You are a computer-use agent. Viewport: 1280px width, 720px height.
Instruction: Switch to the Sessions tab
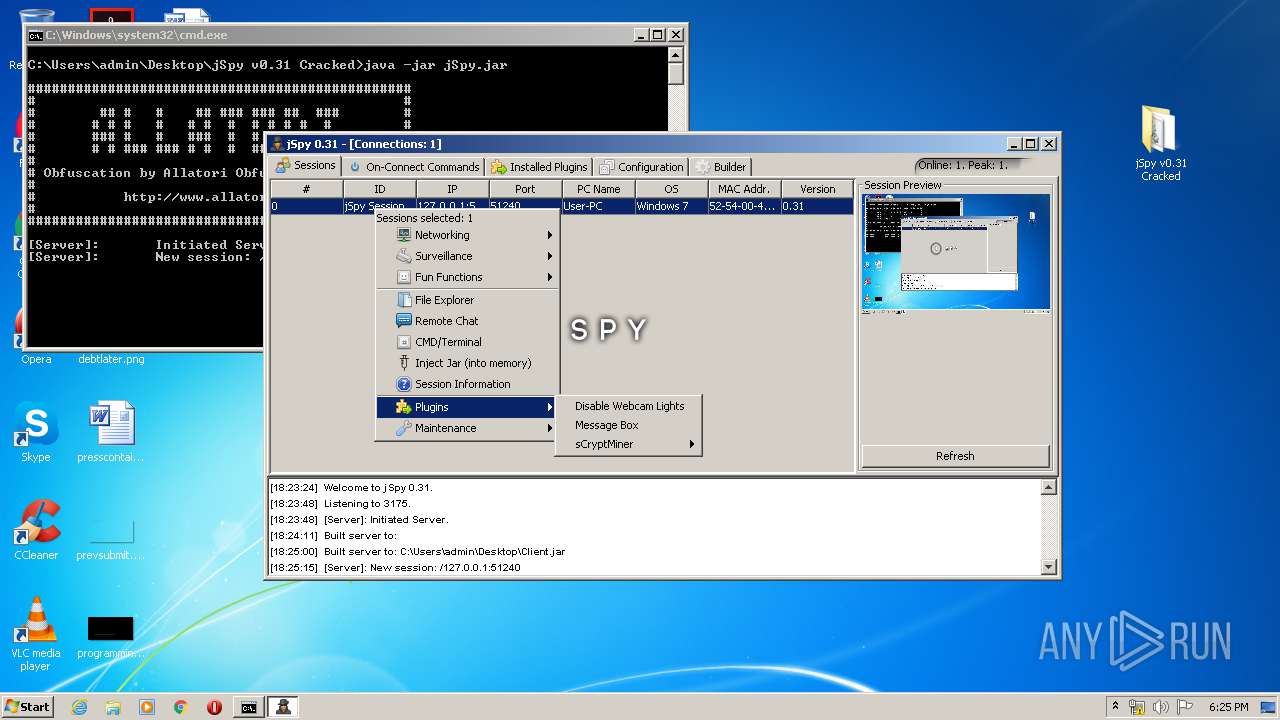pos(306,166)
